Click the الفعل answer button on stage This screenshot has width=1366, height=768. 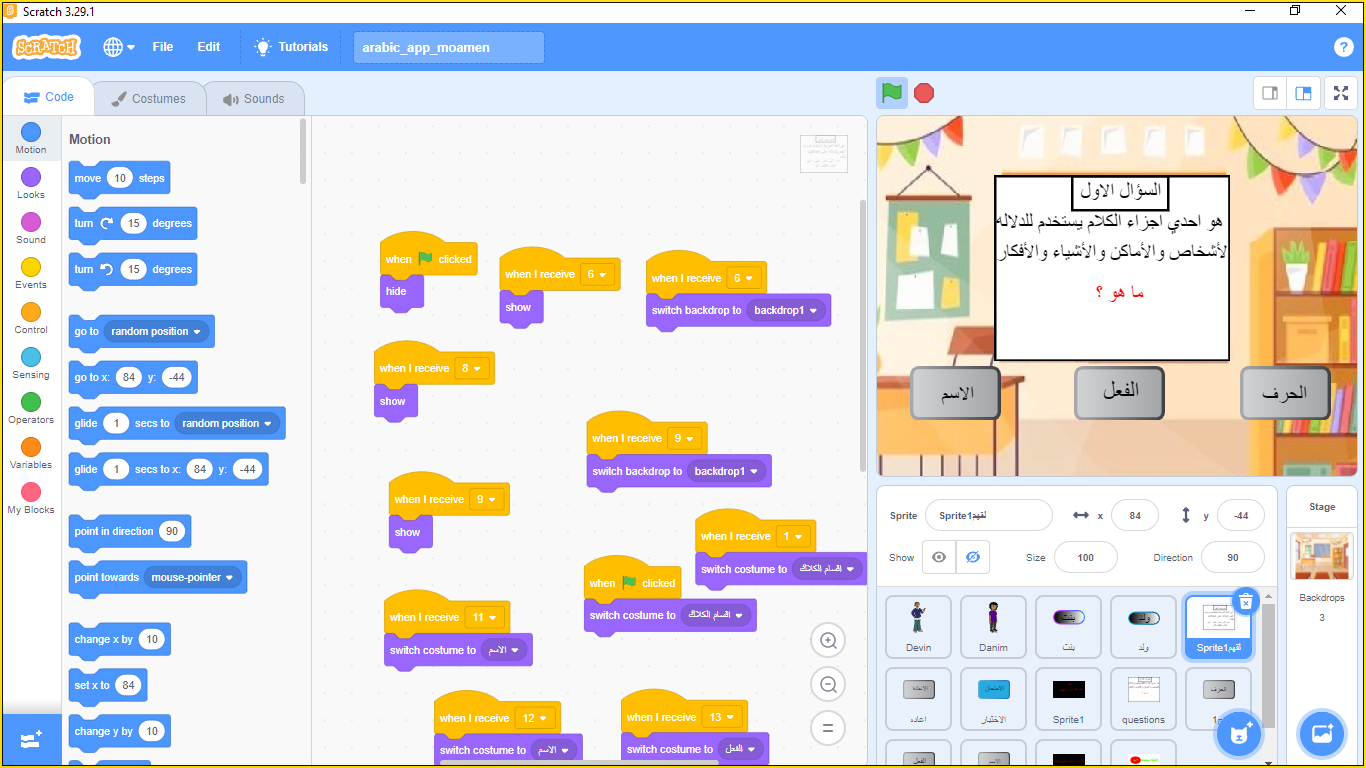1120,392
